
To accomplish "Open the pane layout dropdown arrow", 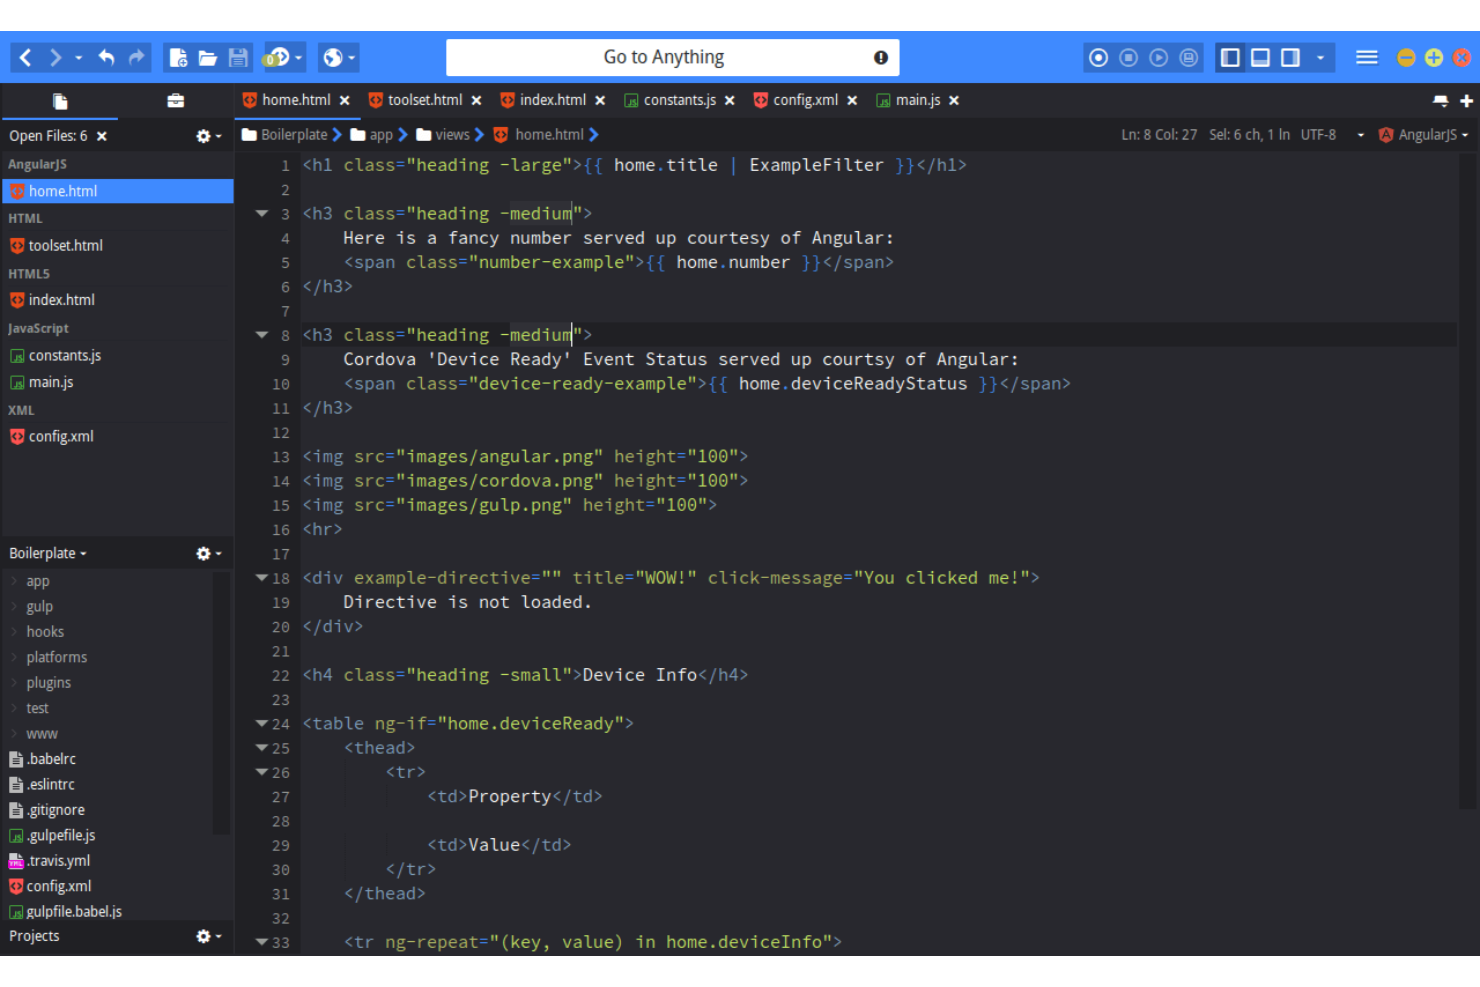I will coord(1320,58).
